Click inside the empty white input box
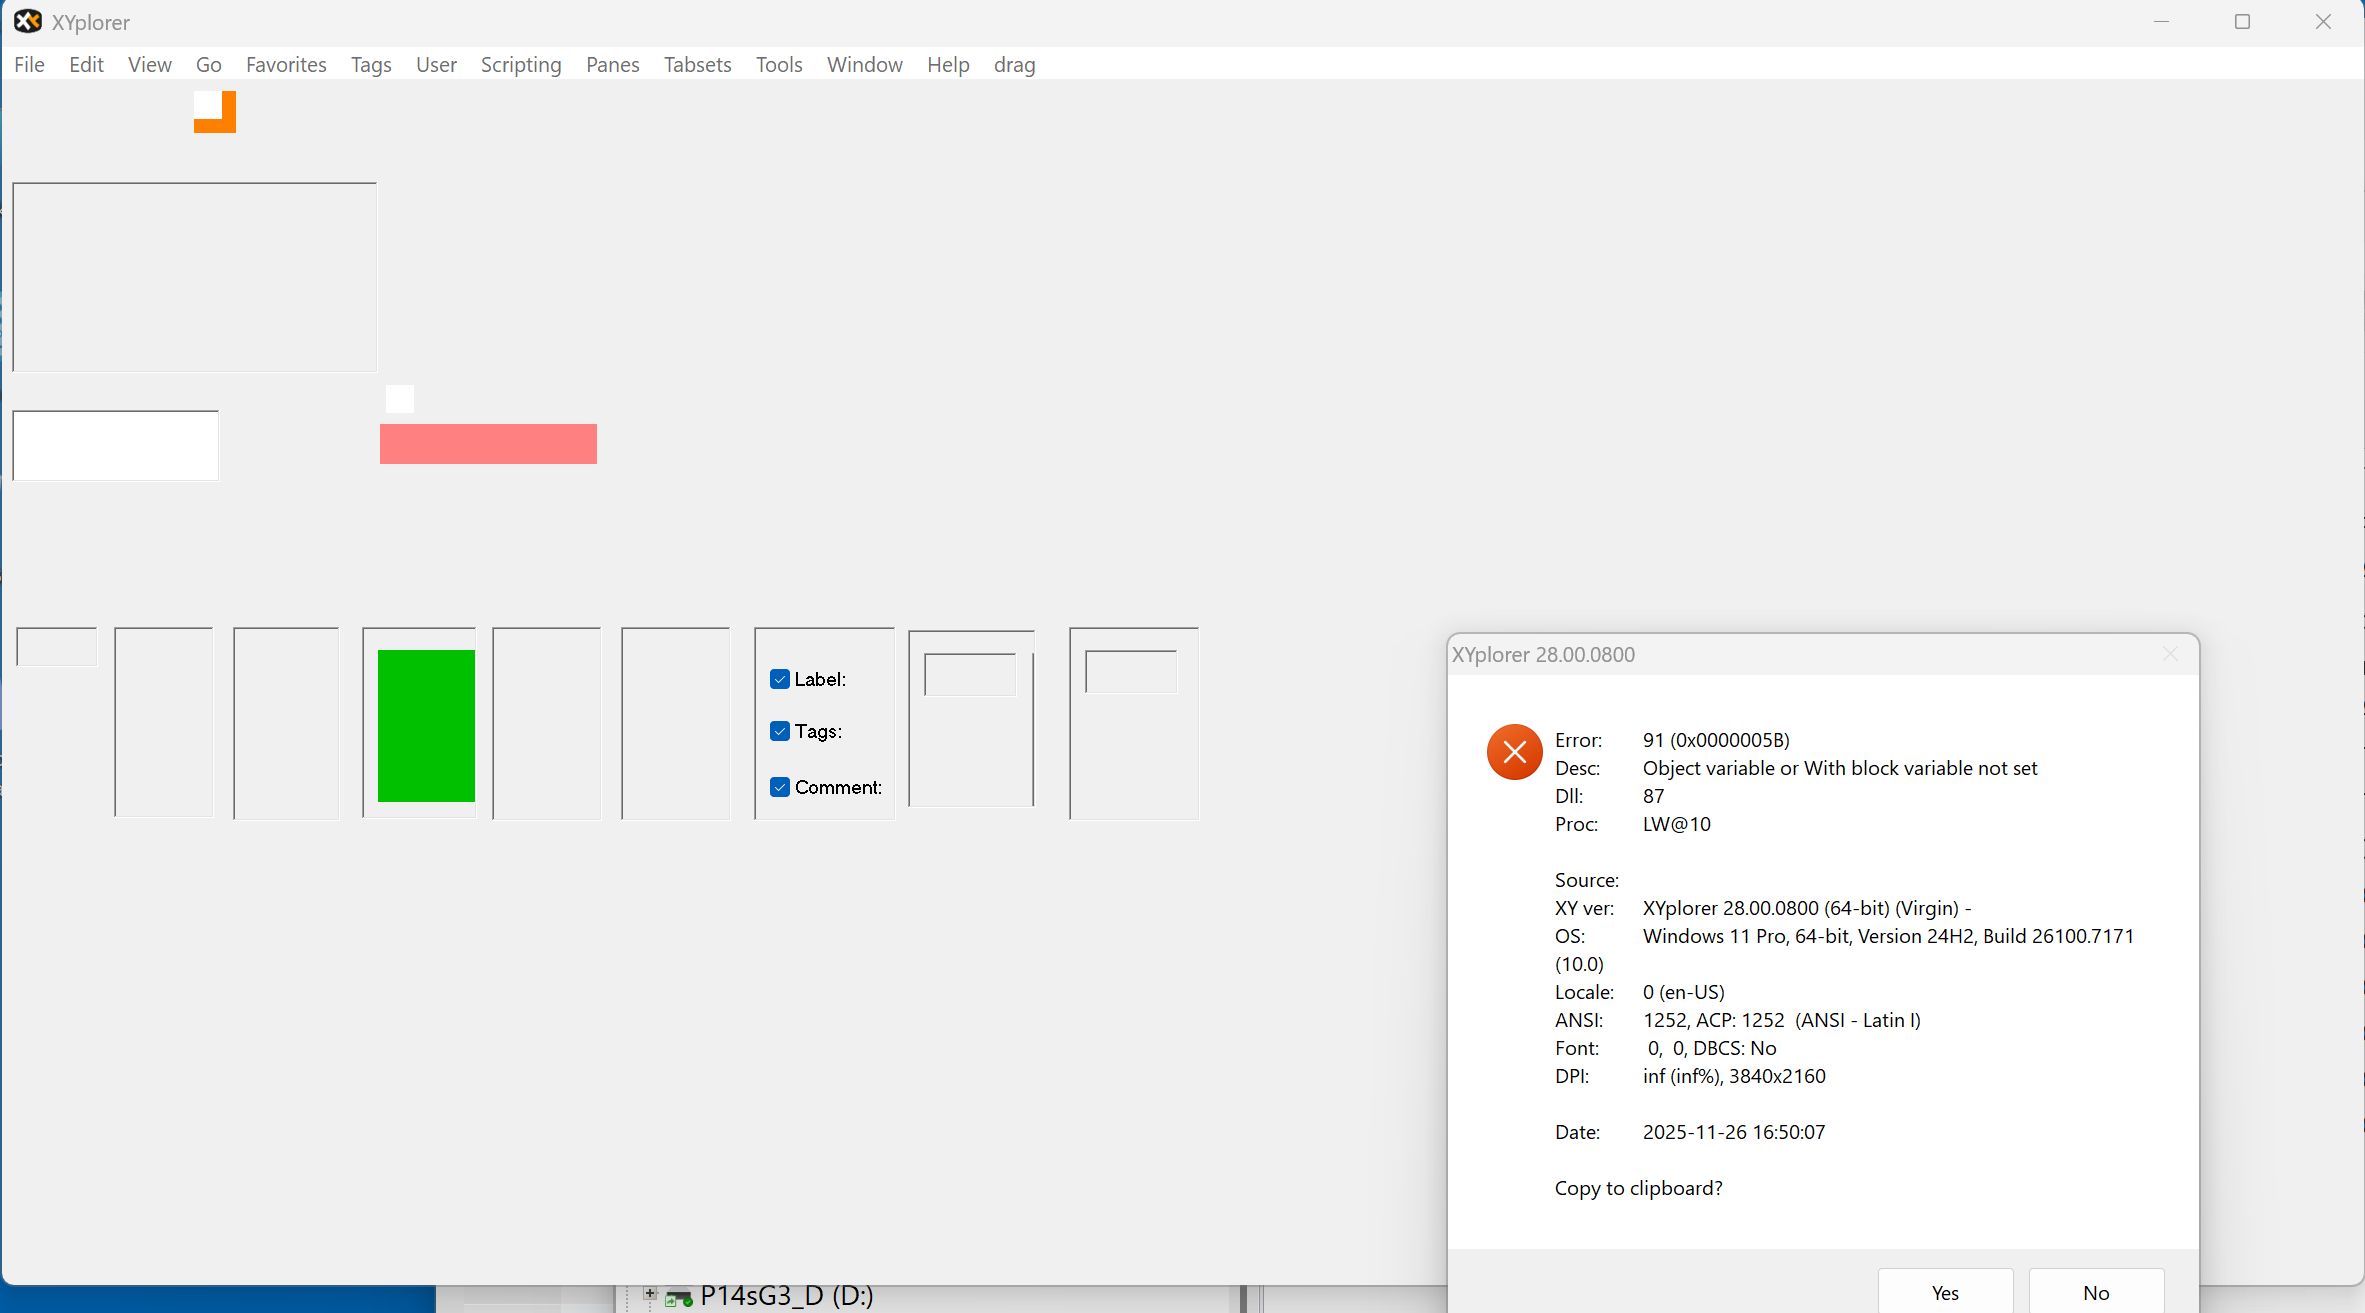The width and height of the screenshot is (2365, 1313). (114, 445)
